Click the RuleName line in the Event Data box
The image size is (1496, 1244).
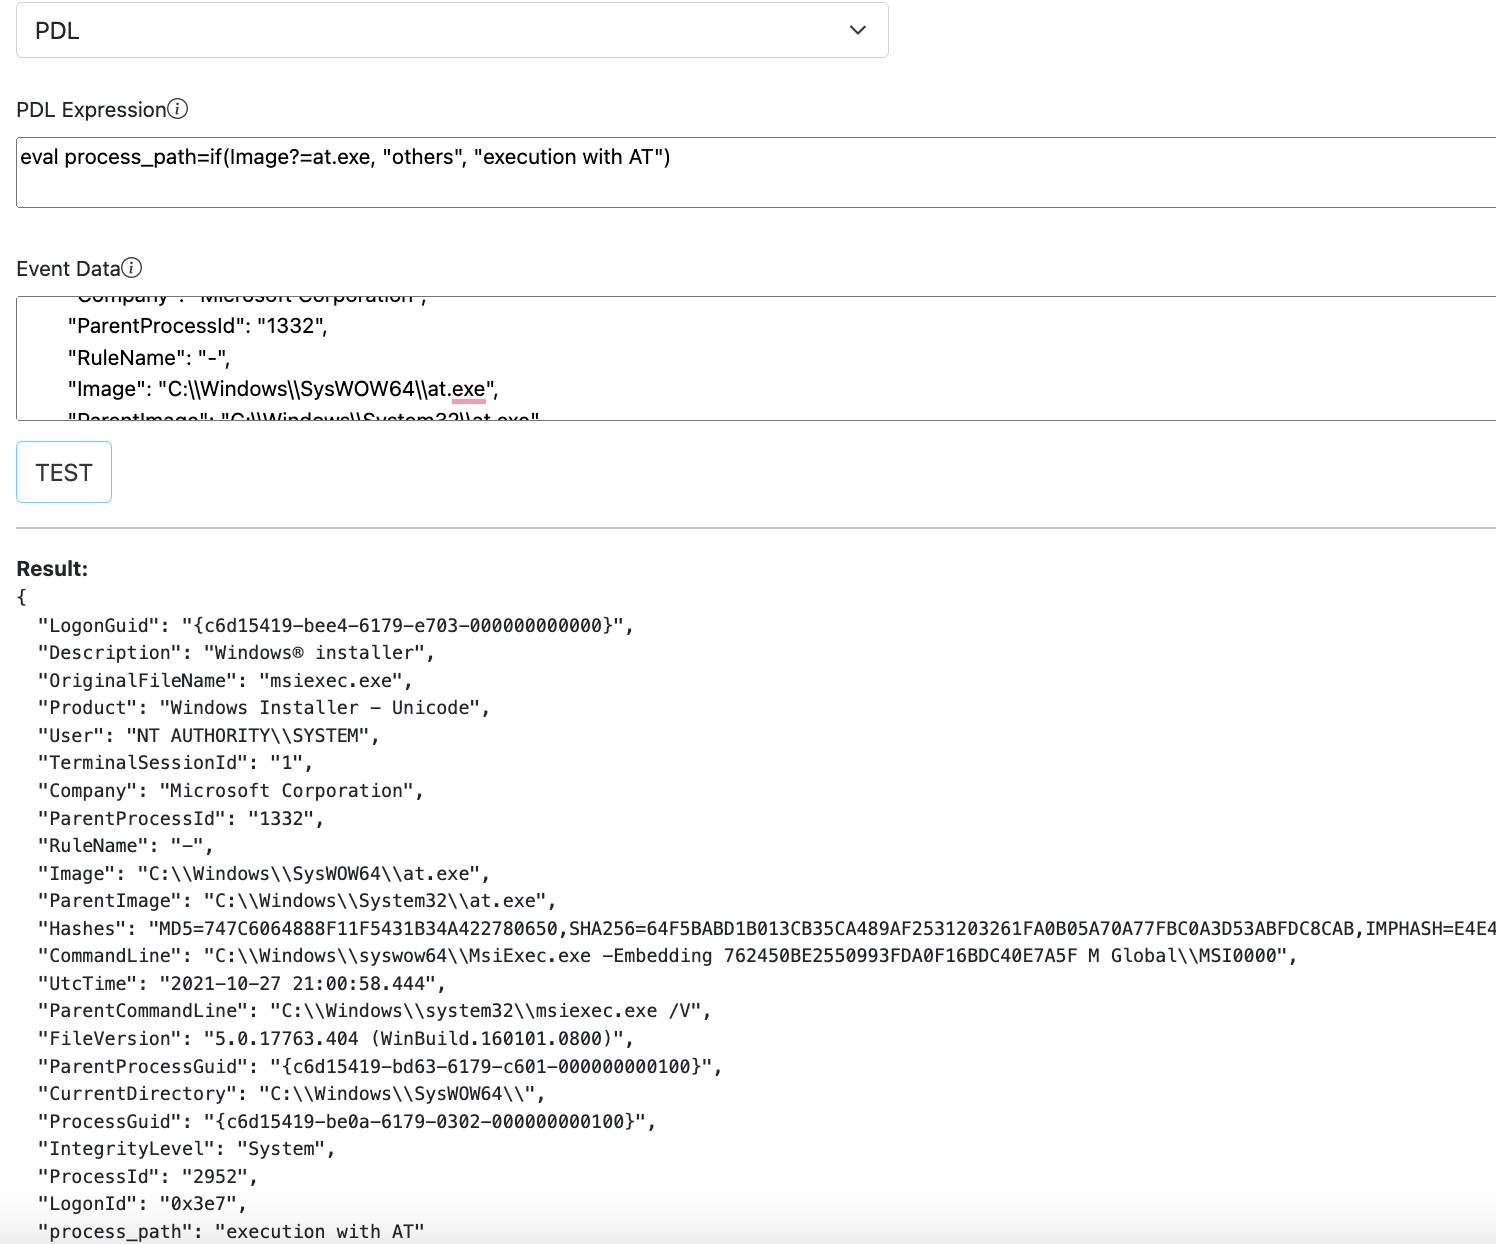pyautogui.click(x=148, y=358)
